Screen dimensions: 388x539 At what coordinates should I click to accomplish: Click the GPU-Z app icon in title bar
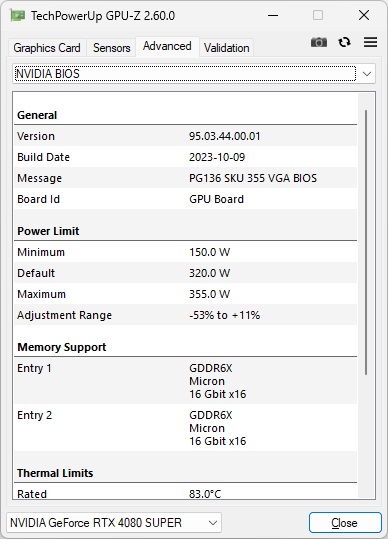18,15
